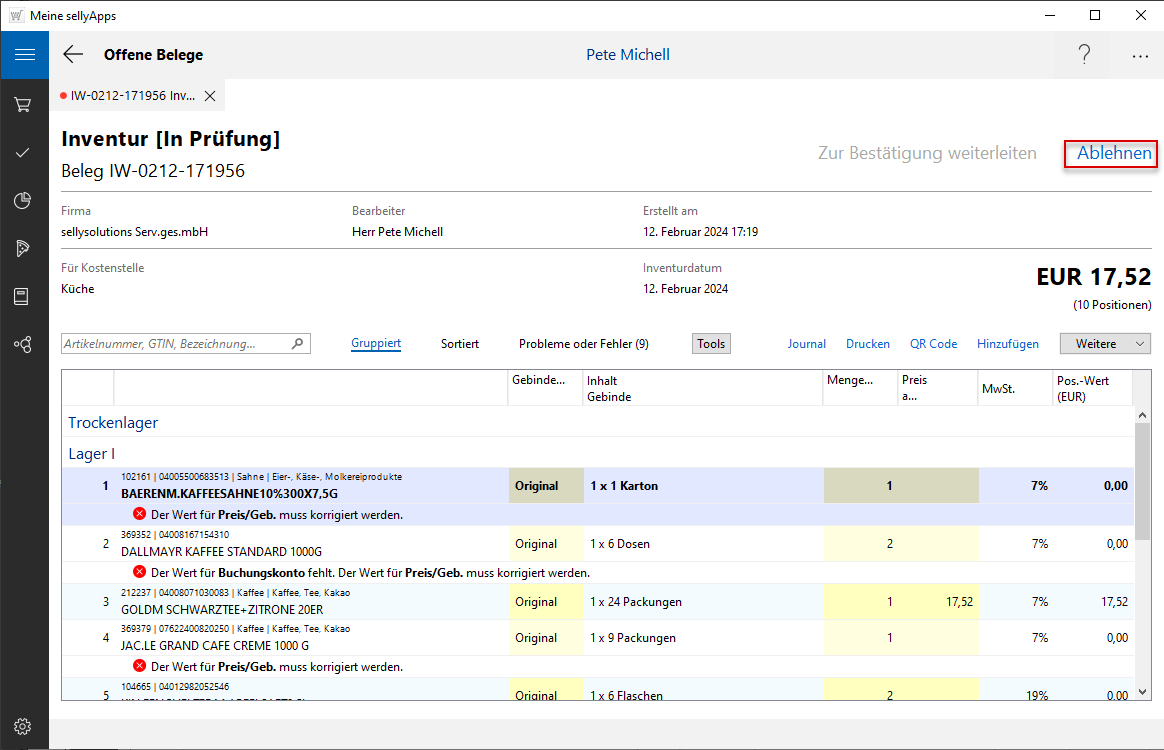Click the checkmark approvals sidebar icon
This screenshot has width=1164, height=750.
click(23, 152)
